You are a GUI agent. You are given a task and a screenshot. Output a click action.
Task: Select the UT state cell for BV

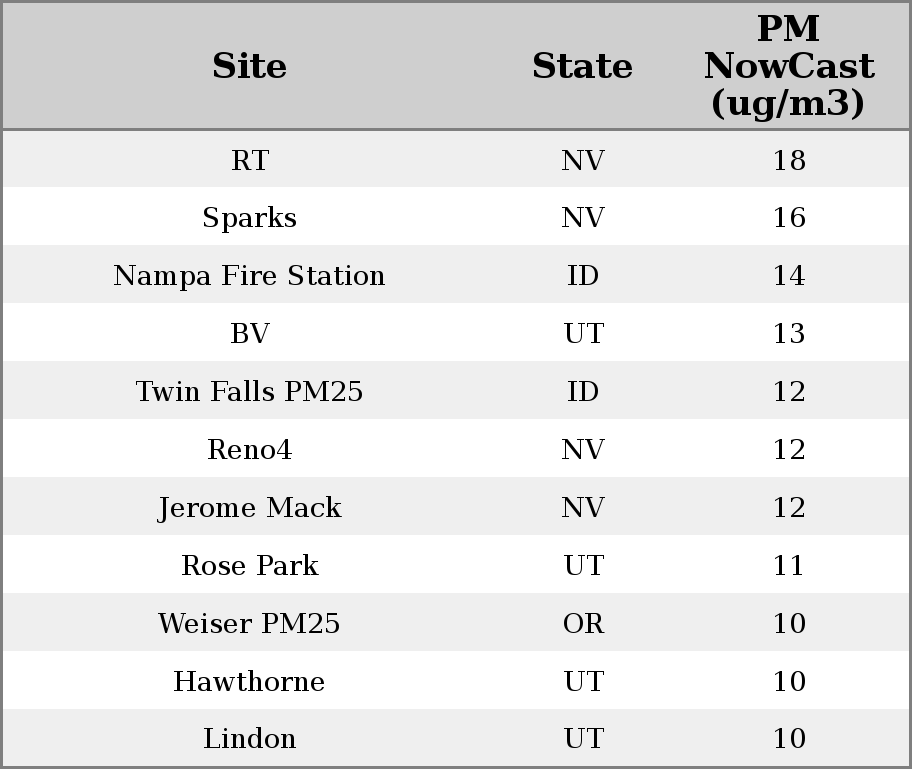(583, 334)
